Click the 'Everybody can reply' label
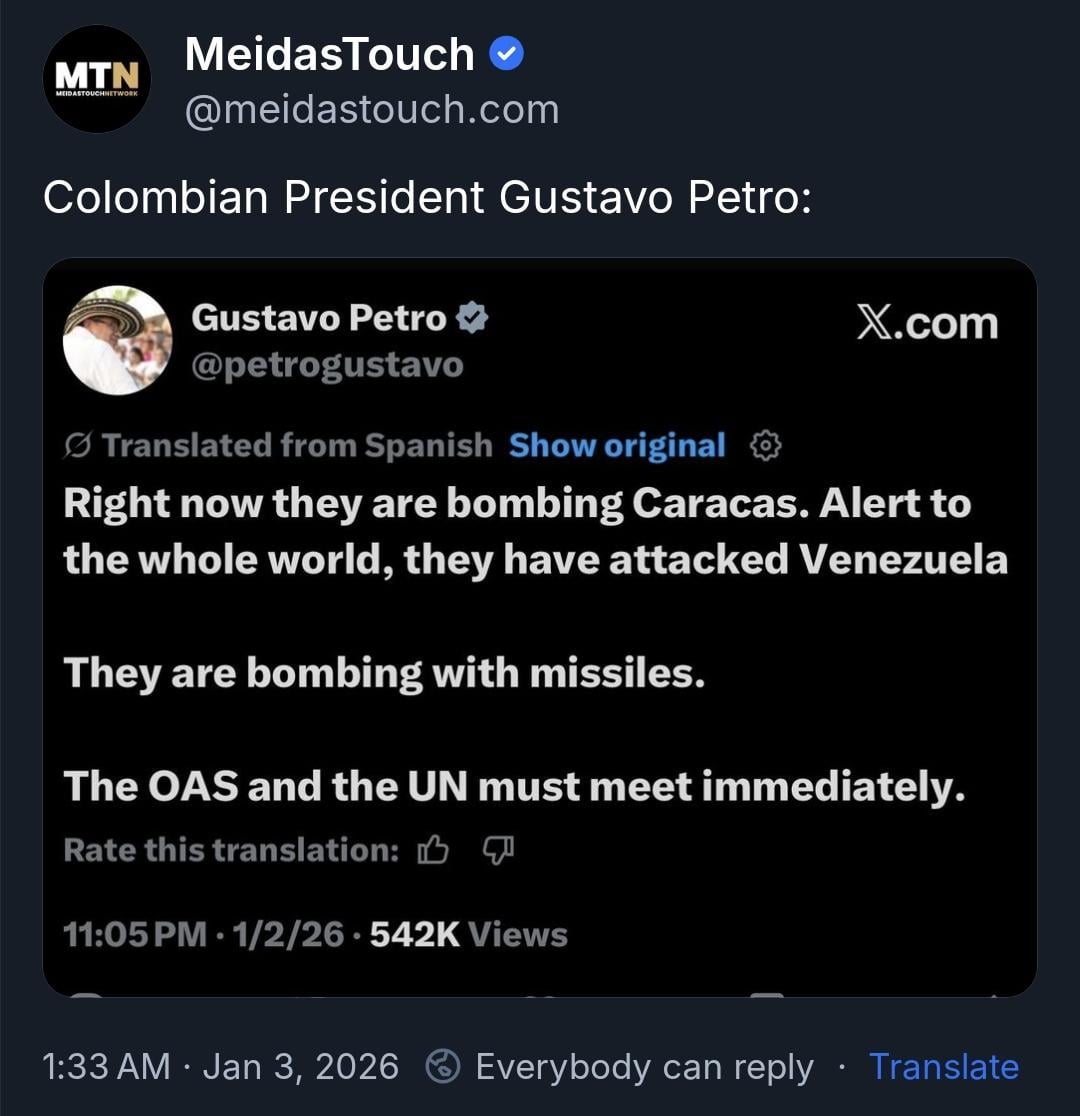Viewport: 1080px width, 1116px height. pos(644,1067)
